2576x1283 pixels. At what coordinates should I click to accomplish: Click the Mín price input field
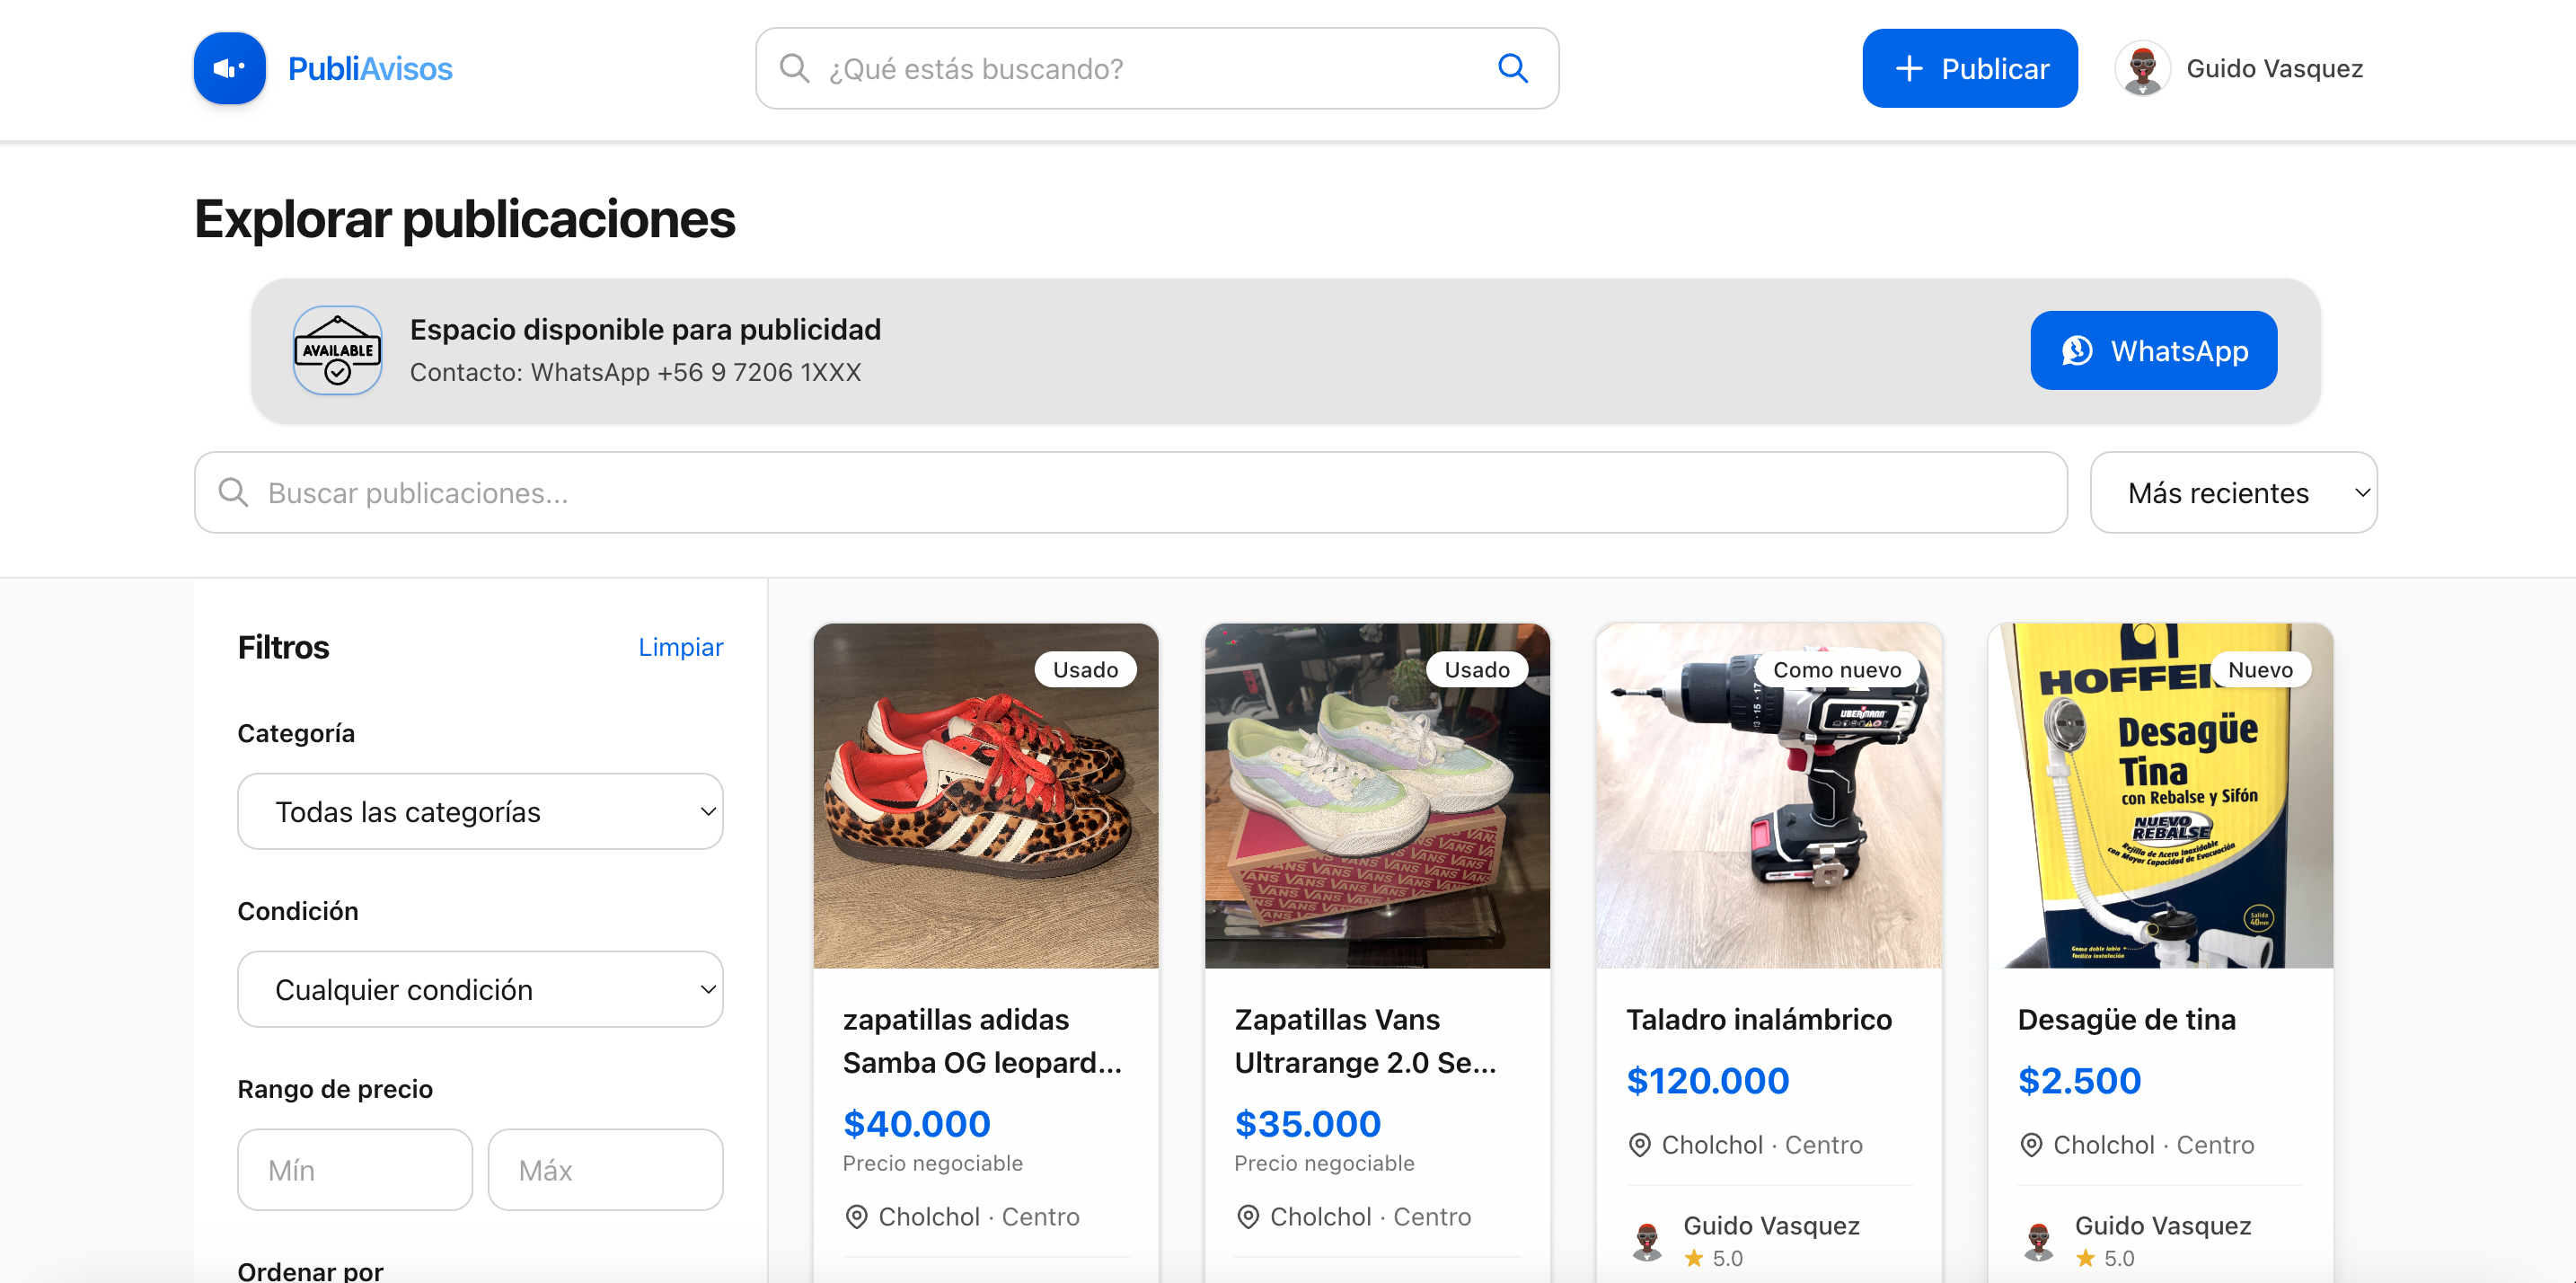[x=354, y=1169]
